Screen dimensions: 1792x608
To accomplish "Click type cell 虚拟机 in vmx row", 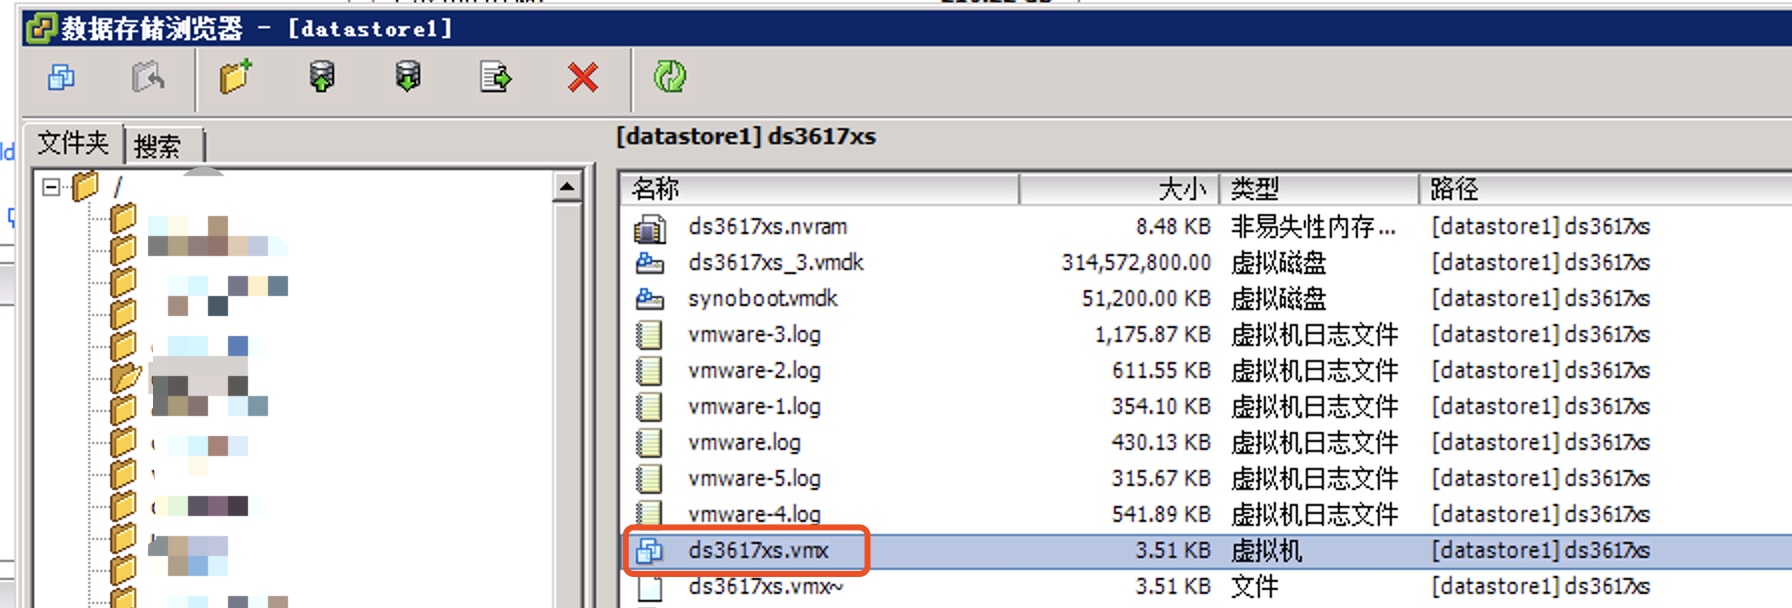I will pos(1266,551).
